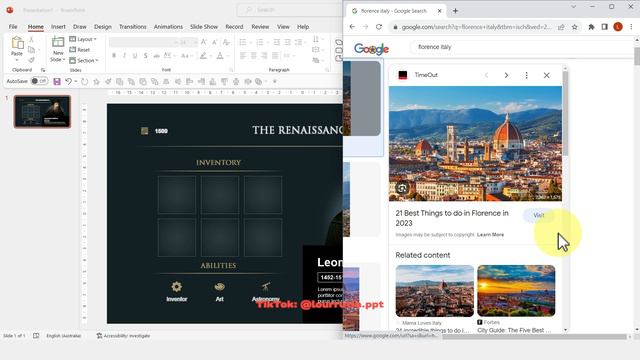Image resolution: width=640 pixels, height=360 pixels.
Task: Center text in Paragraph group
Action: [253, 56]
